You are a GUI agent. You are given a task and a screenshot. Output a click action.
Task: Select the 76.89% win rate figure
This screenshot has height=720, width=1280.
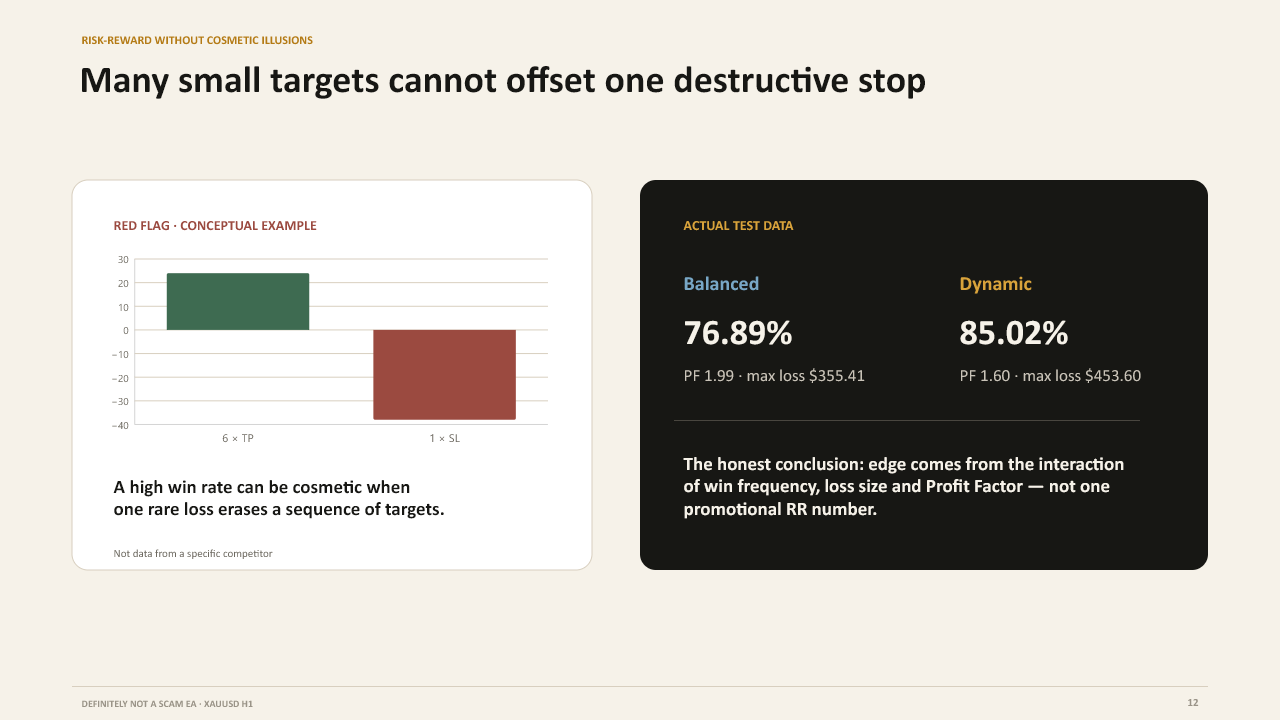point(738,333)
